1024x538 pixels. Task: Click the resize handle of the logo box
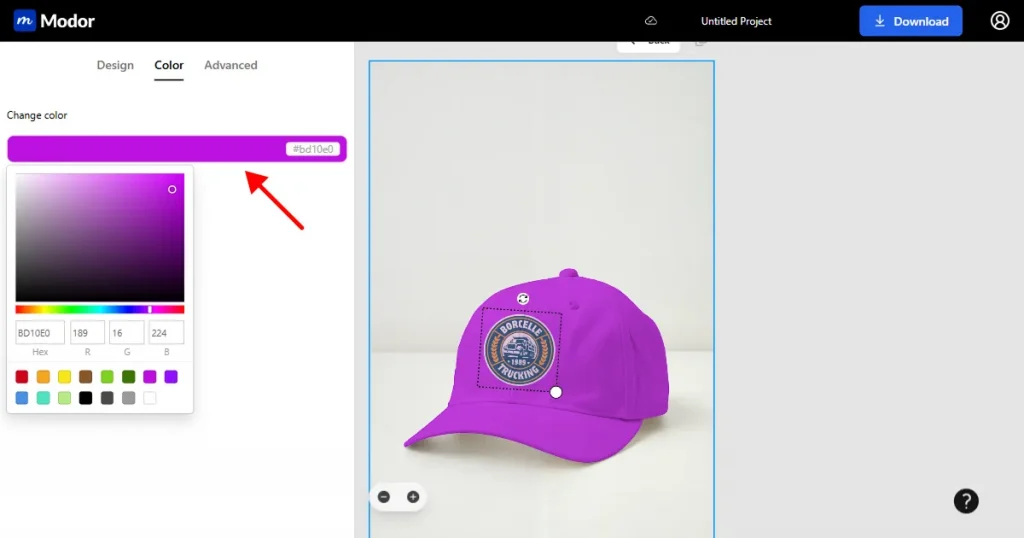556,392
